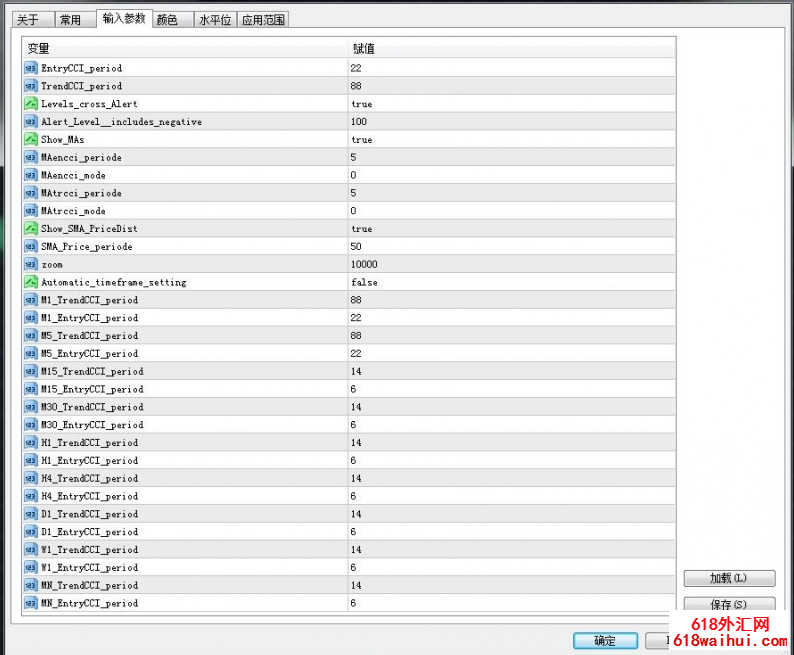Viewport: 794px width, 655px height.
Task: Toggle the Levels_cross_Alert true value
Action: coord(361,104)
